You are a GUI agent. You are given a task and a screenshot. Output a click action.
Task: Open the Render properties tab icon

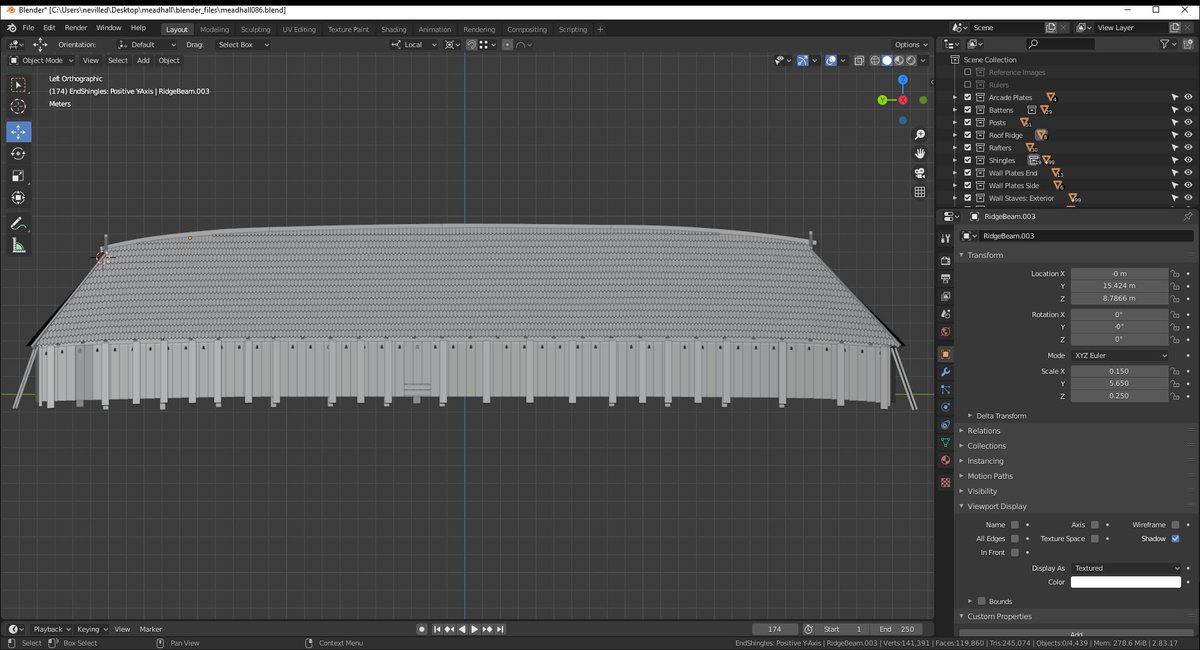(x=945, y=260)
